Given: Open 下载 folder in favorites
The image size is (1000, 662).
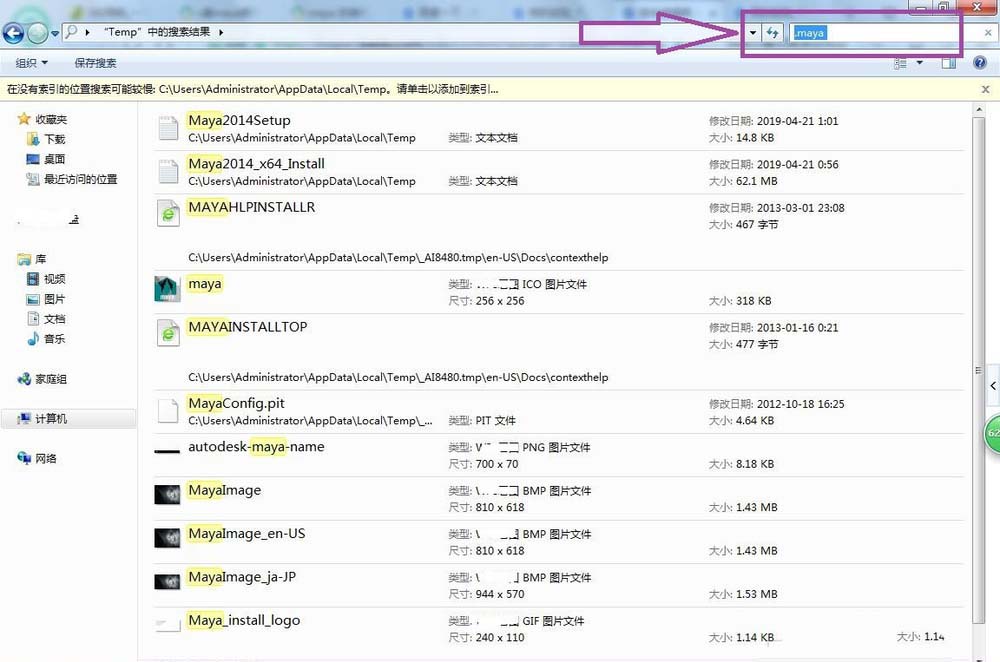Looking at the screenshot, I should pyautogui.click(x=46, y=139).
